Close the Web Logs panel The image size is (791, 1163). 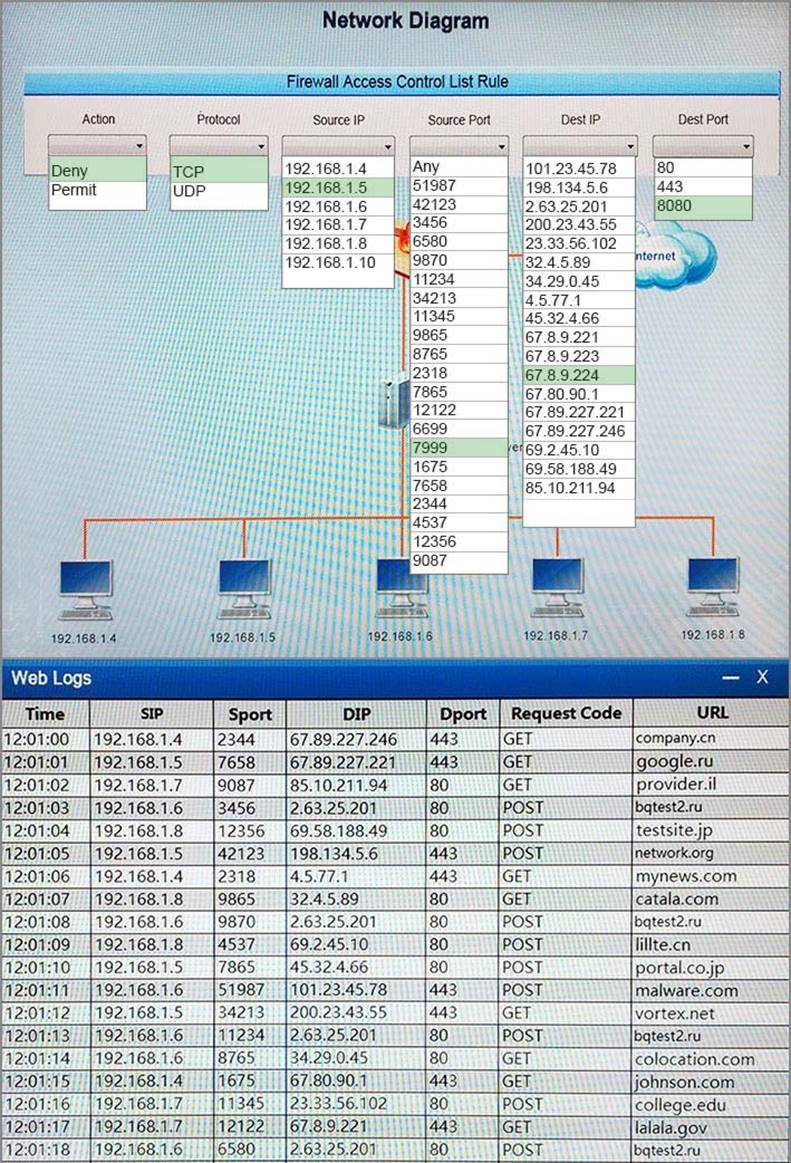[762, 677]
